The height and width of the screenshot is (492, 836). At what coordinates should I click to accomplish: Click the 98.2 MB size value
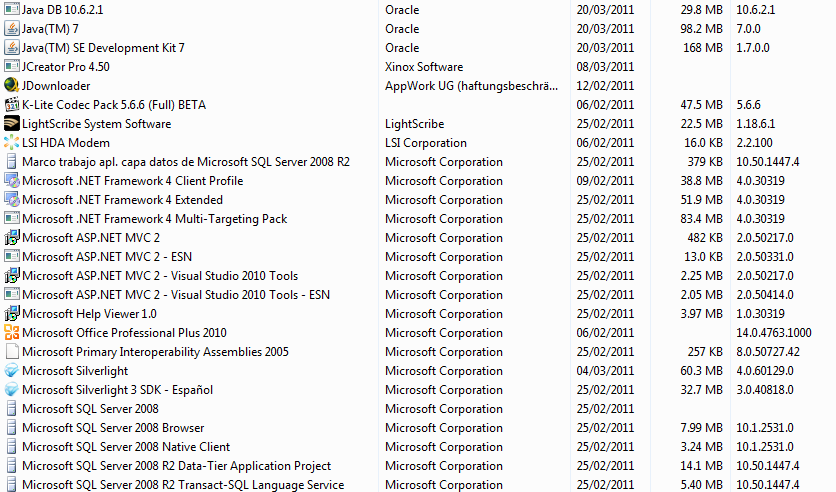pos(701,29)
